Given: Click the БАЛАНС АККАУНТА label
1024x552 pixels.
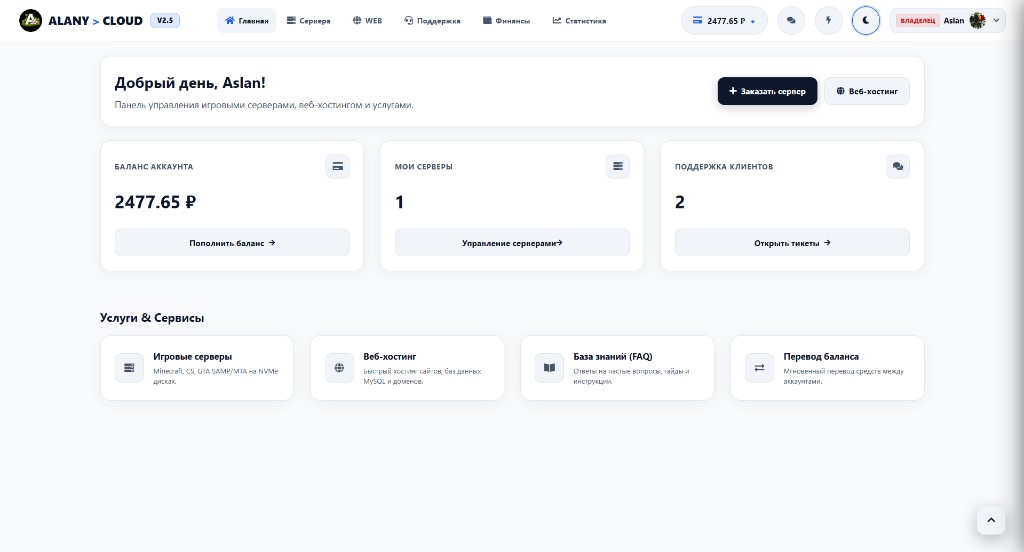Looking at the screenshot, I should tap(153, 167).
